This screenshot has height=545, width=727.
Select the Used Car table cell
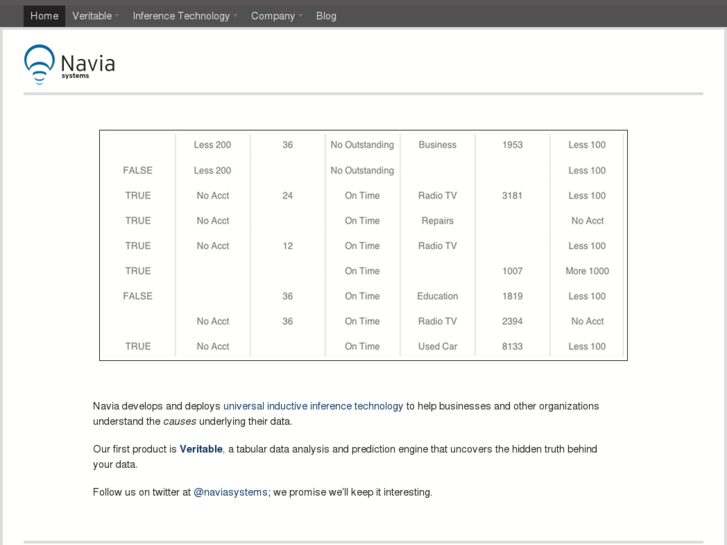[x=437, y=346]
